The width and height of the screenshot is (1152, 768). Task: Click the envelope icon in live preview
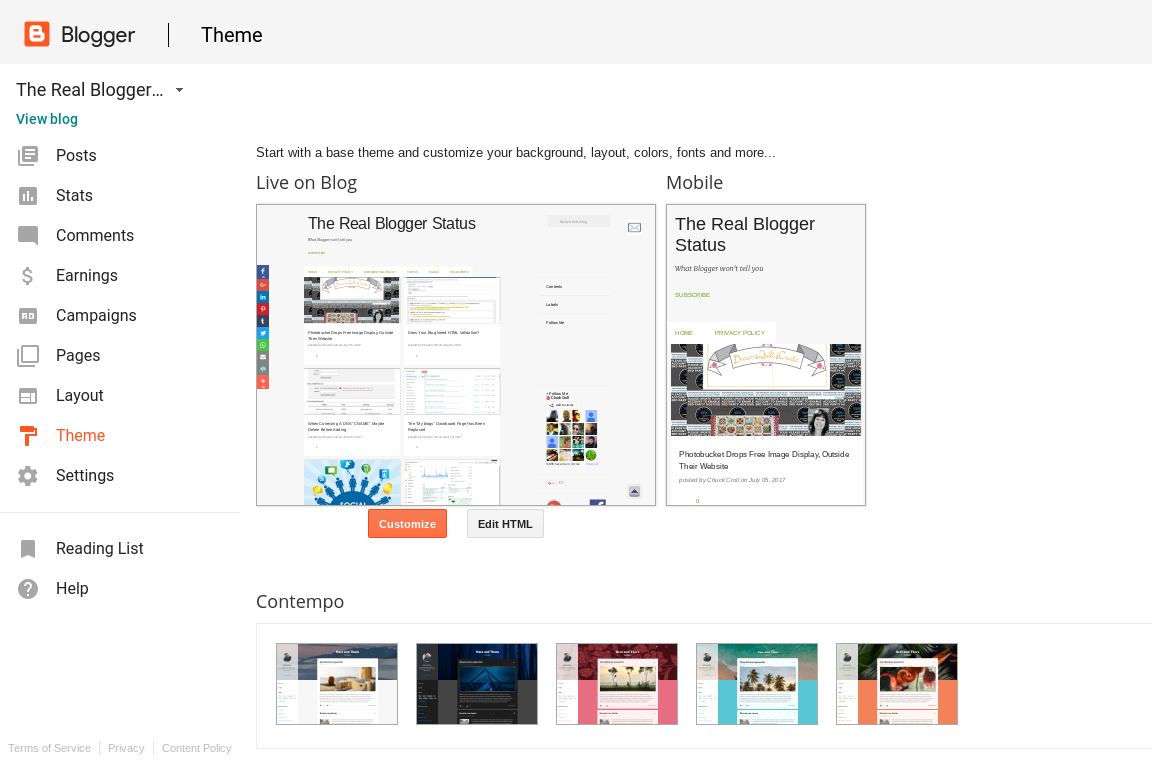(634, 227)
